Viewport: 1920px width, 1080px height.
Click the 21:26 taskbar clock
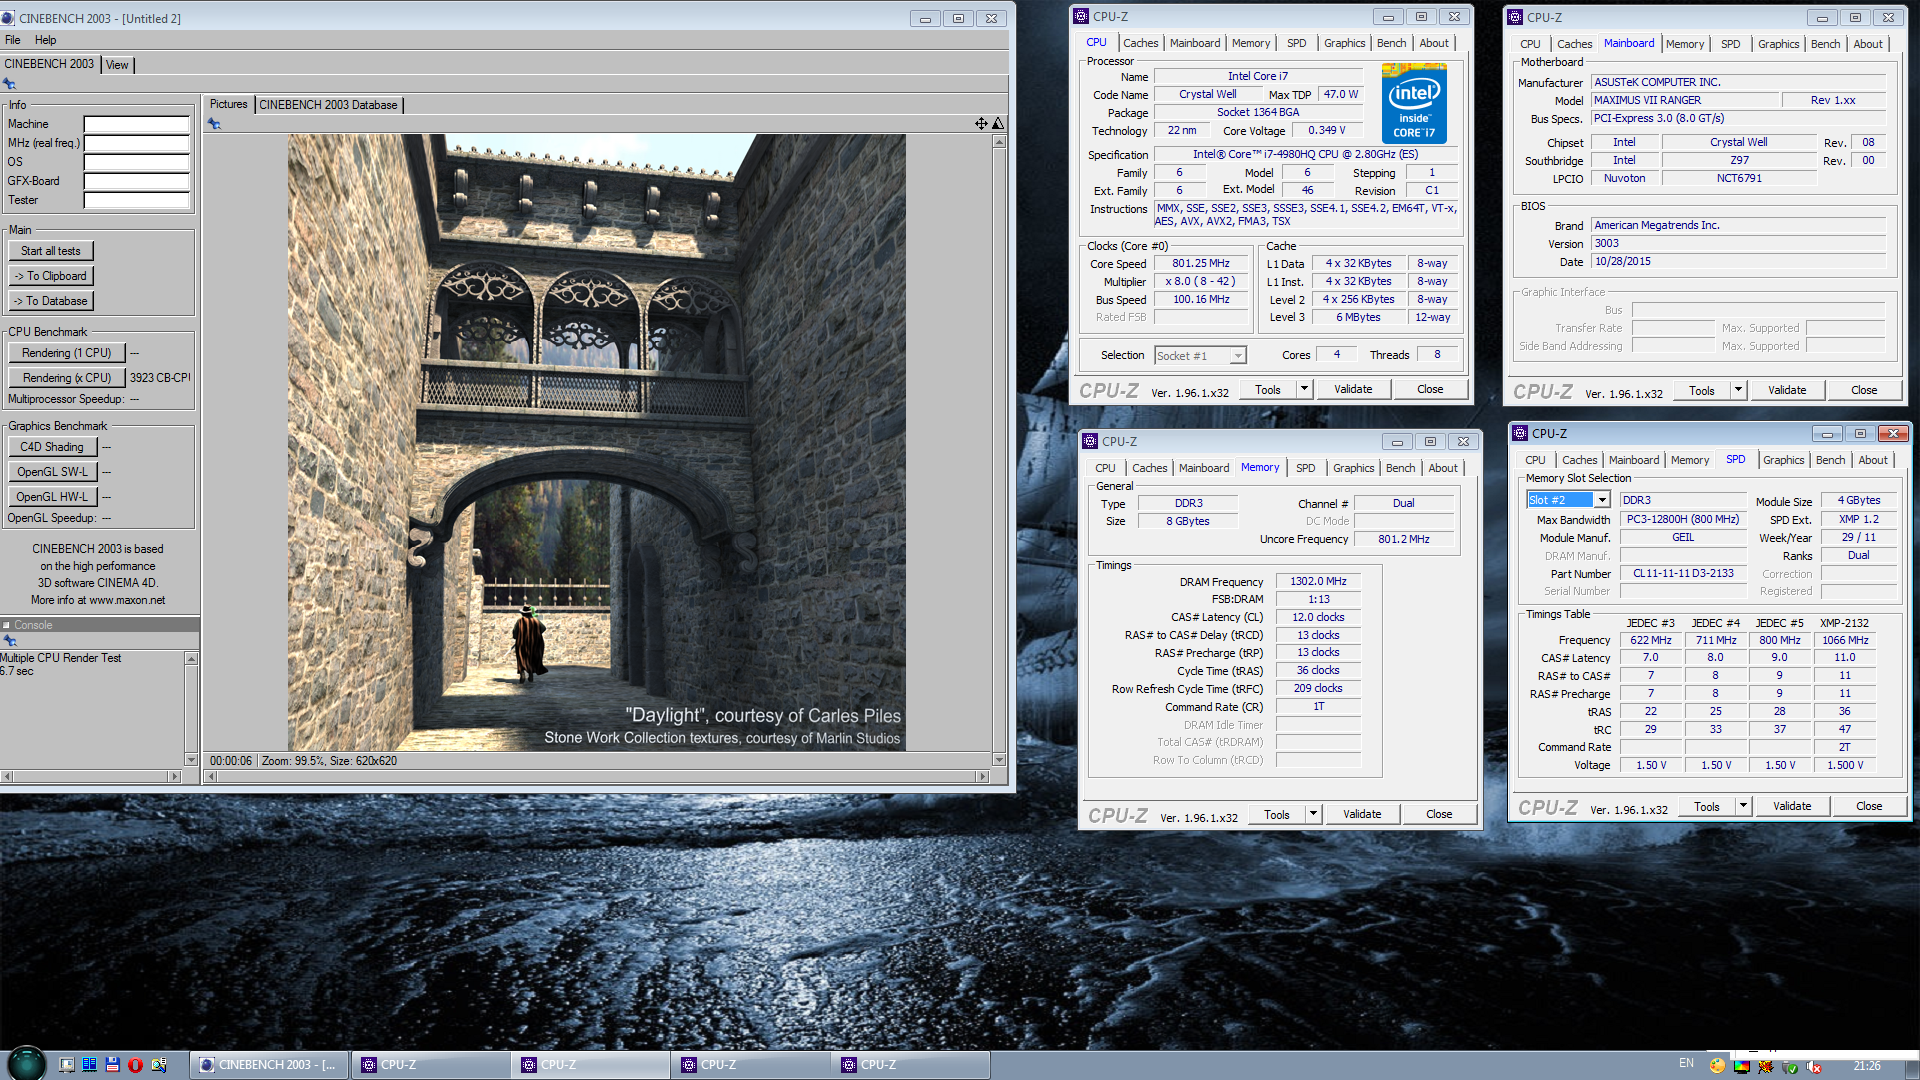coord(1866,1066)
